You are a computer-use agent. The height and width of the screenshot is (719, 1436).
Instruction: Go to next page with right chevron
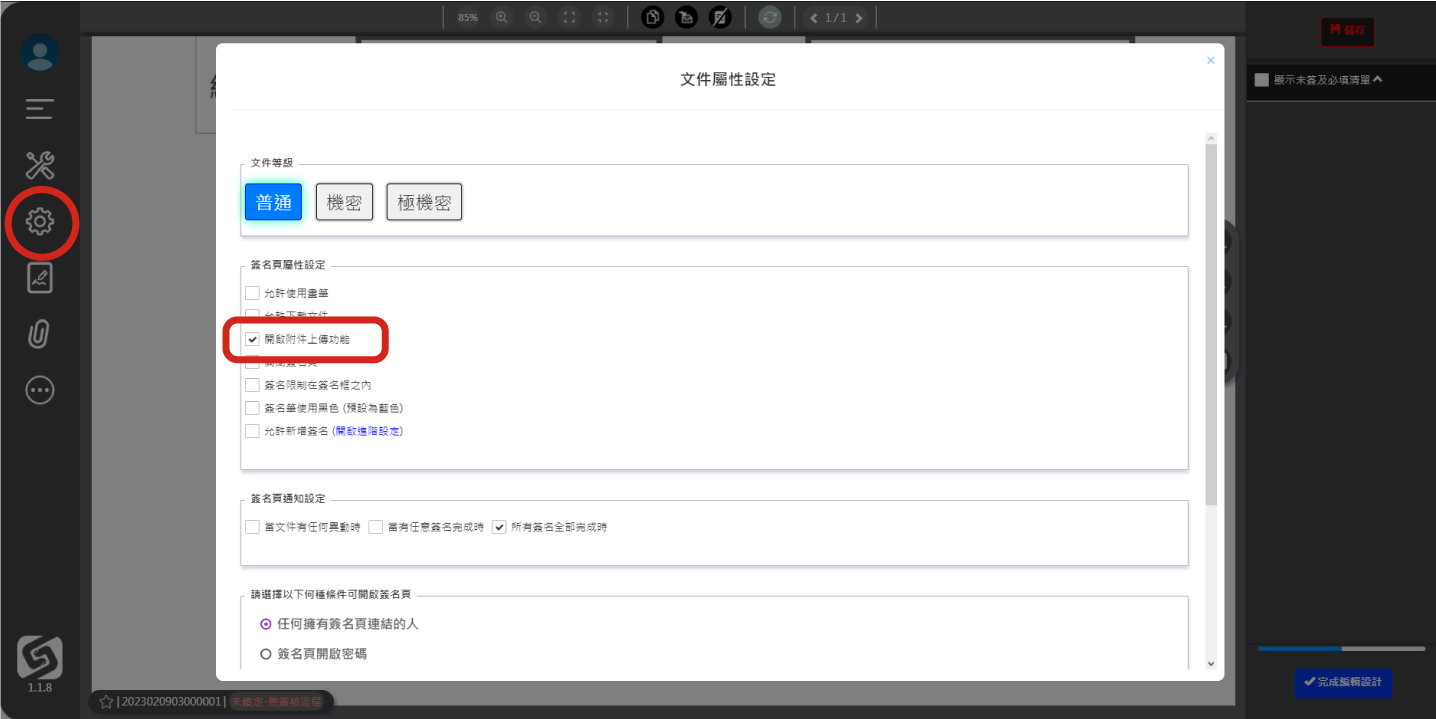tap(859, 18)
